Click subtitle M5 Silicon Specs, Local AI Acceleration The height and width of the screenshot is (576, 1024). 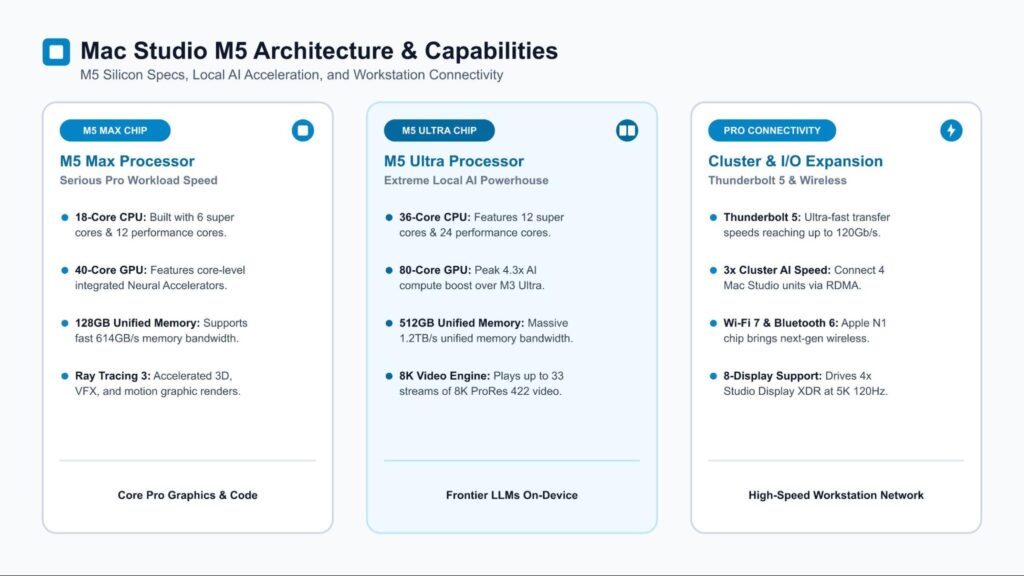(x=291, y=75)
